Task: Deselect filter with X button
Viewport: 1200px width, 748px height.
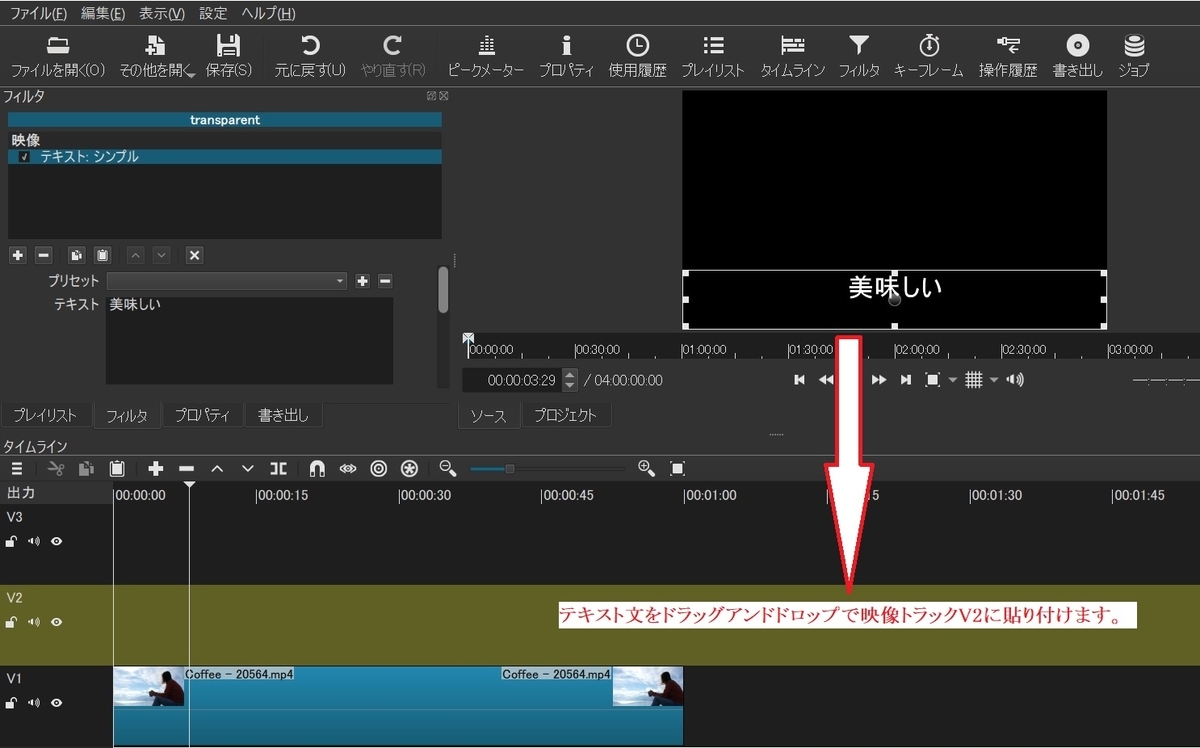Action: tap(195, 255)
